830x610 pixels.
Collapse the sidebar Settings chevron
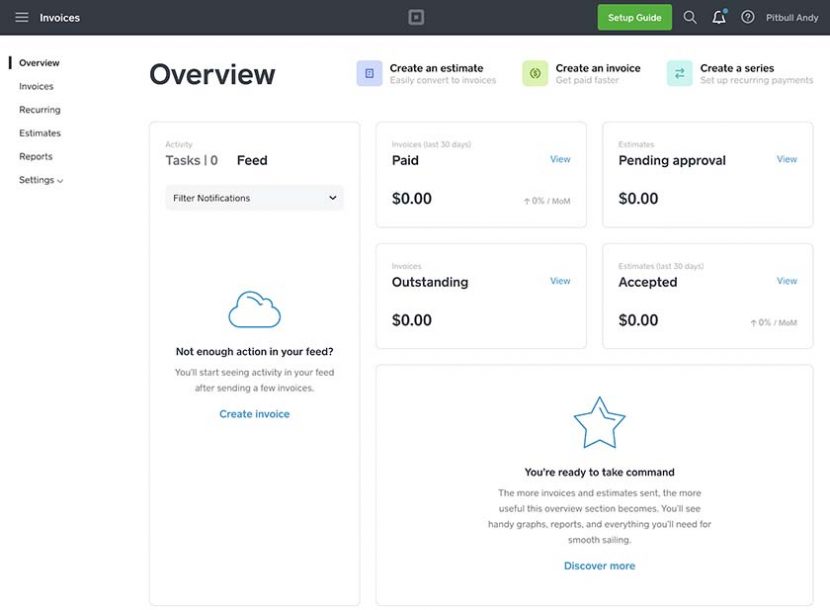pyautogui.click(x=58, y=181)
